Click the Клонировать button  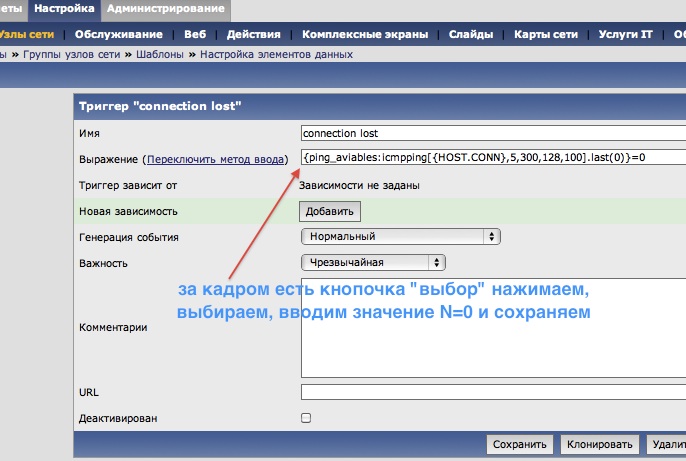(x=598, y=444)
